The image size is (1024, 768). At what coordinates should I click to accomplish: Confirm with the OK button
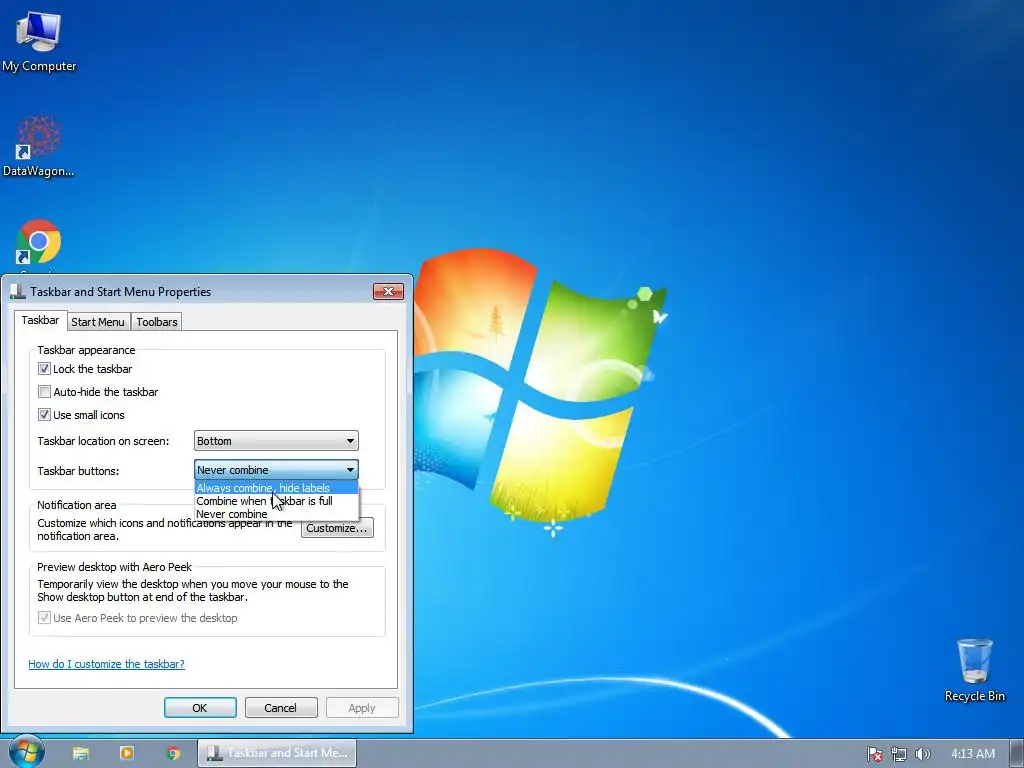[x=200, y=708]
